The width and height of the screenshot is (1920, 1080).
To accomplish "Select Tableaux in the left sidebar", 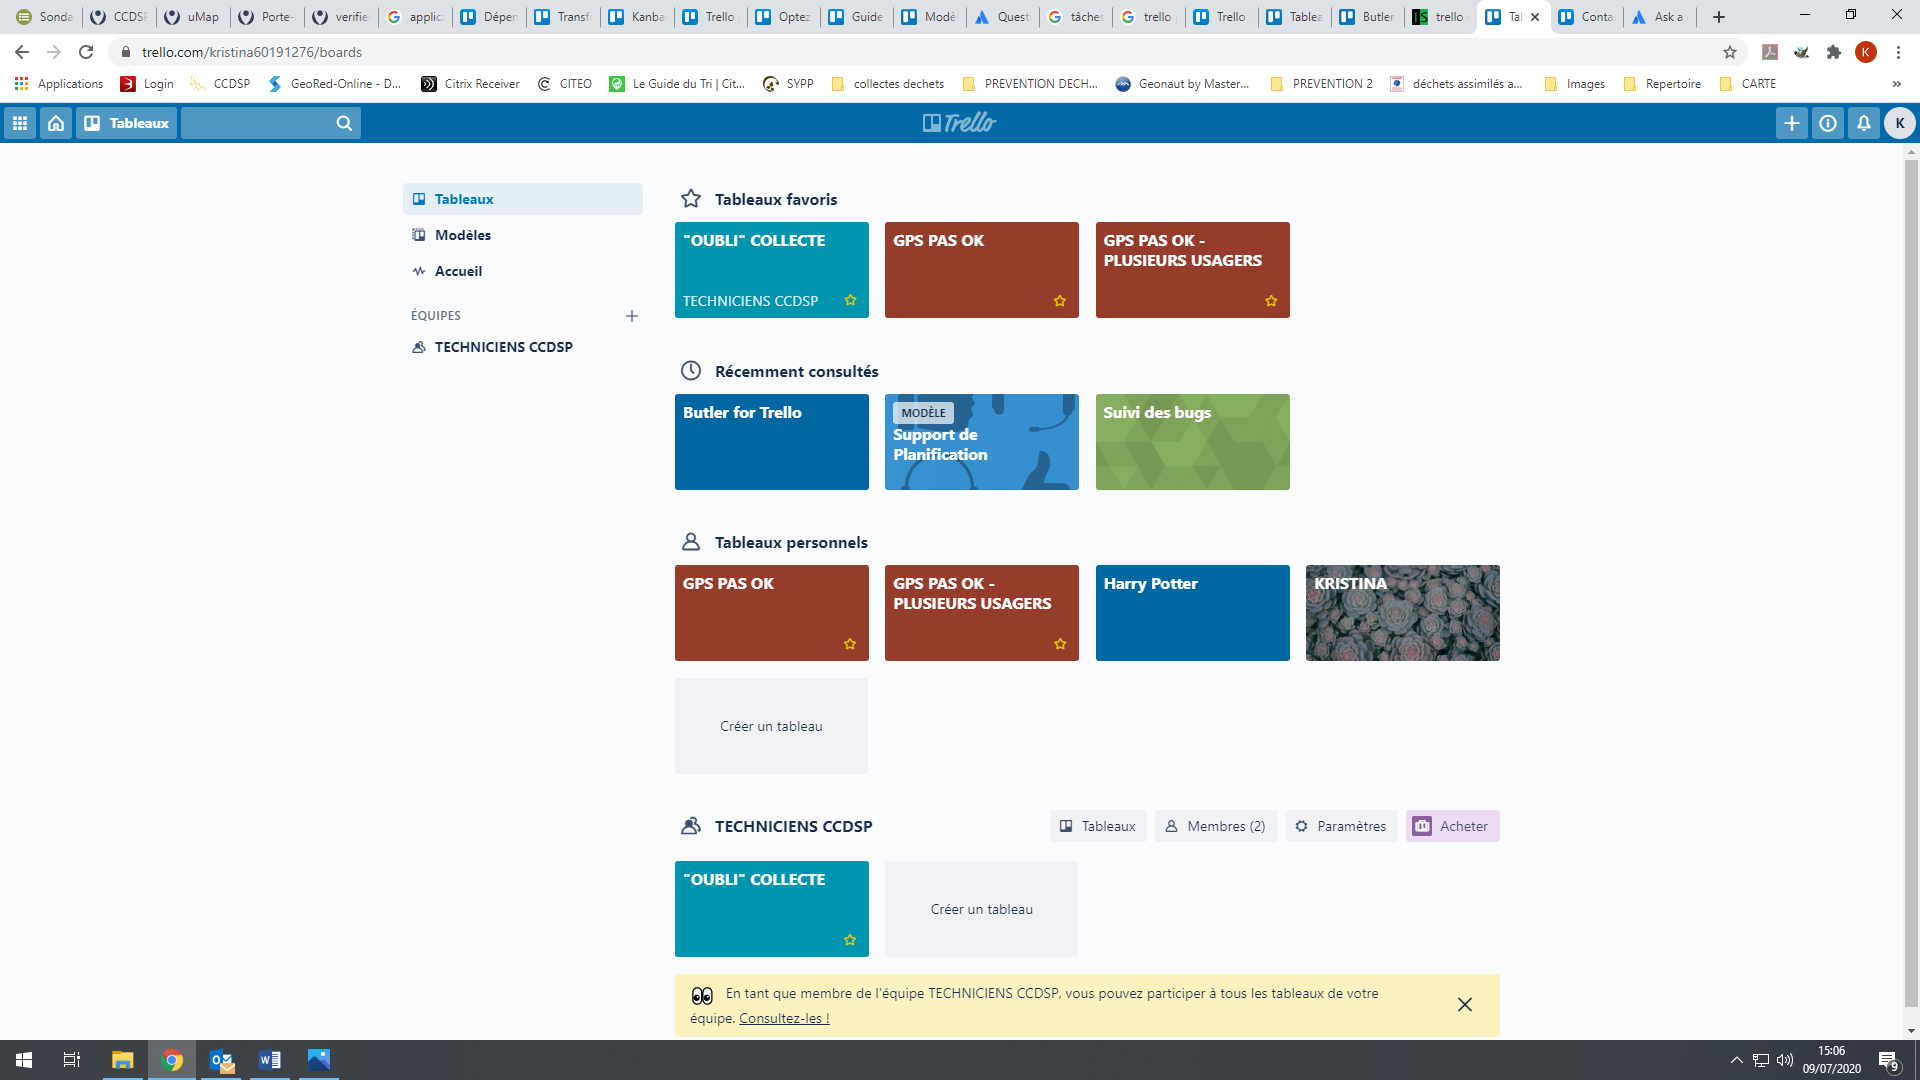I will click(x=523, y=199).
